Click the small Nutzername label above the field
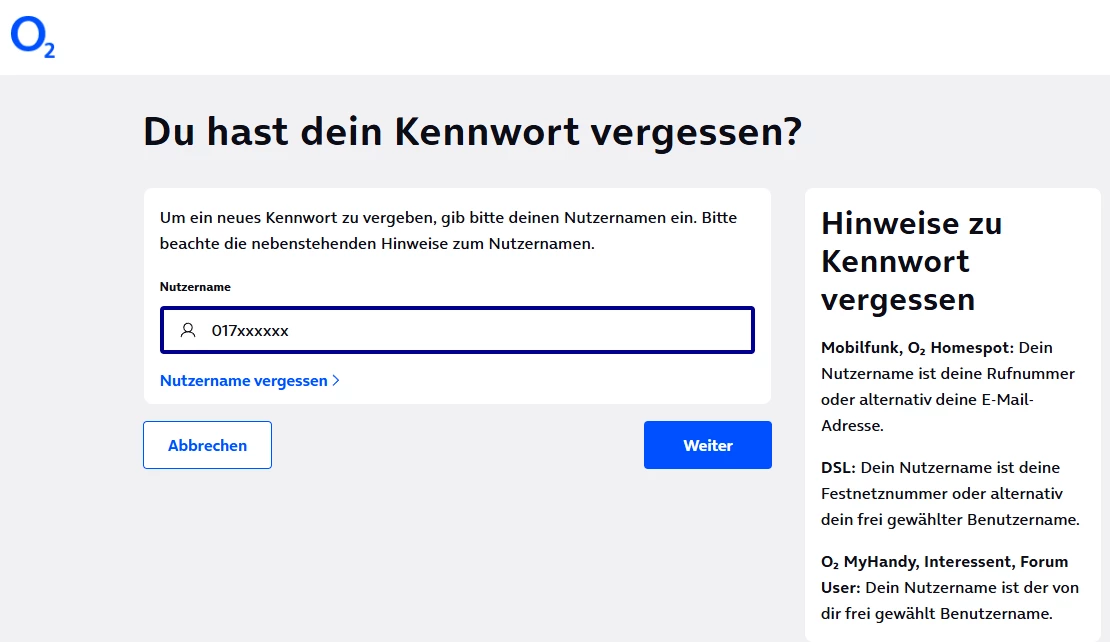 [195, 287]
